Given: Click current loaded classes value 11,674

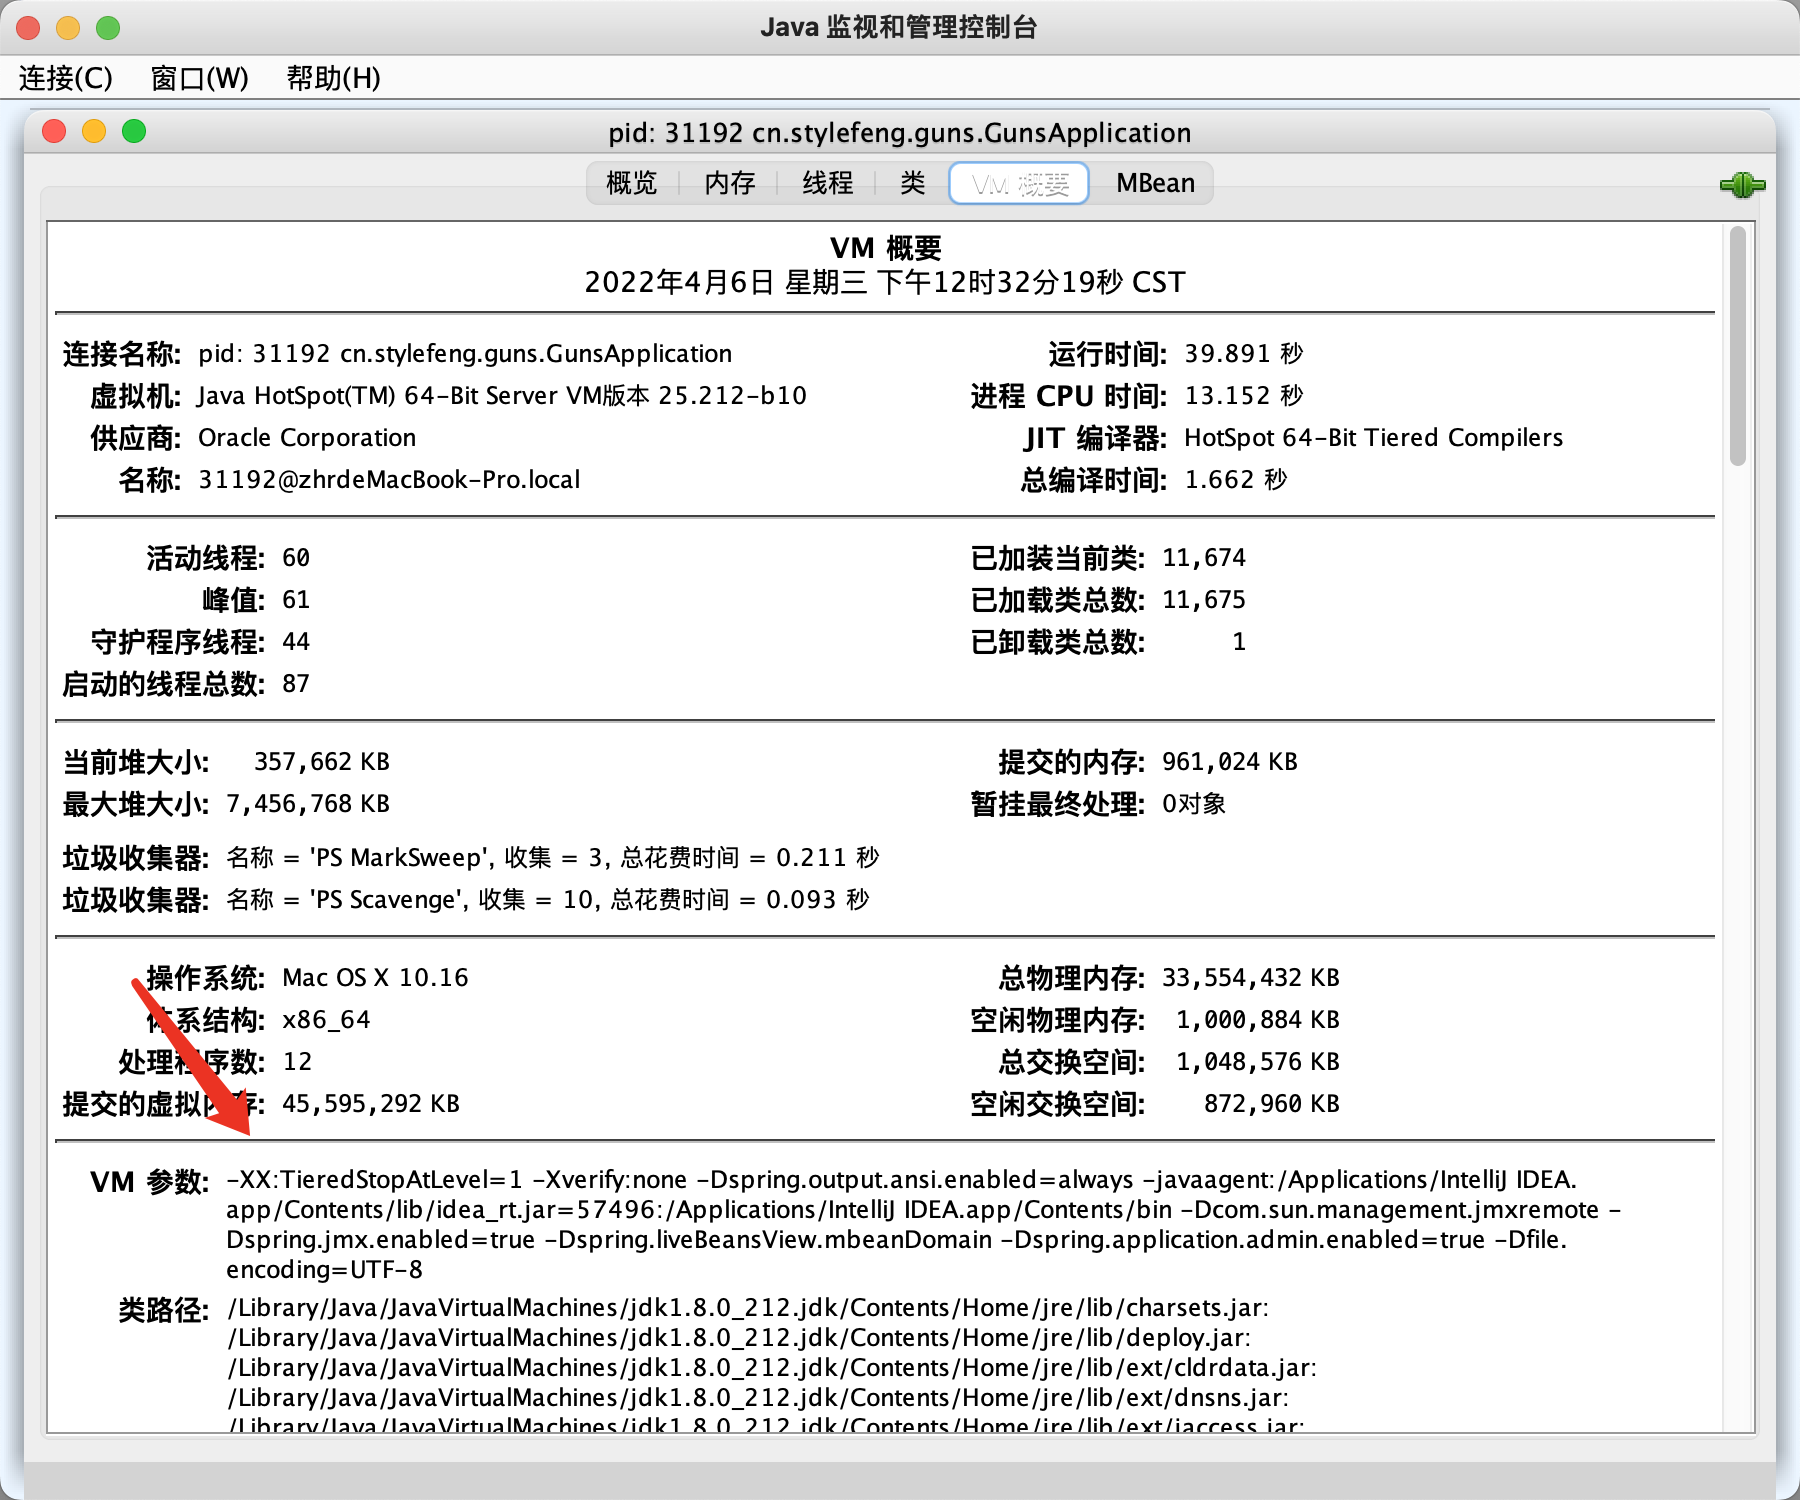Looking at the screenshot, I should 1204,558.
